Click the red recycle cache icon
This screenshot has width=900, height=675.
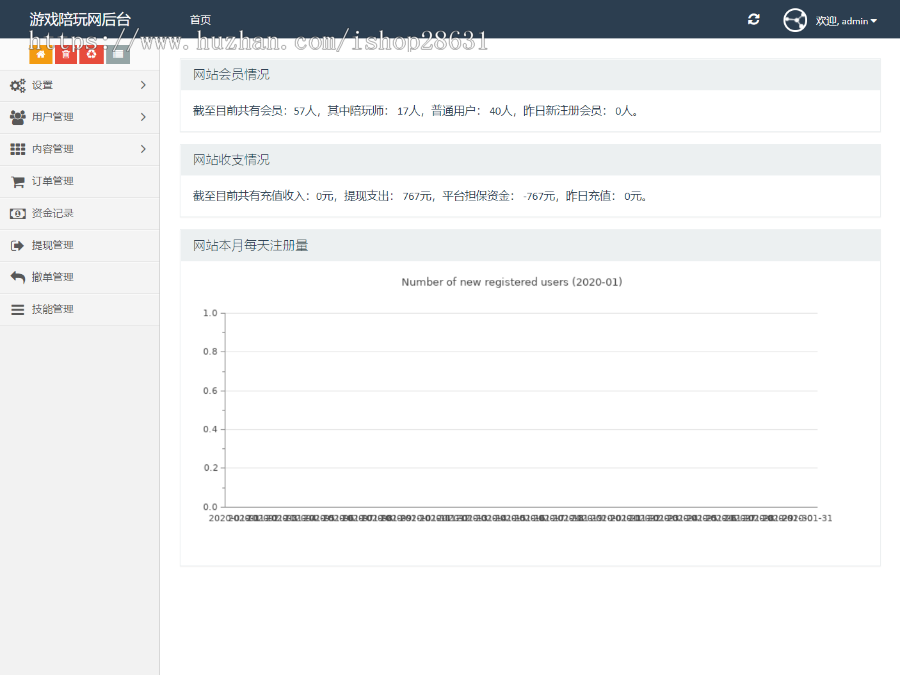point(91,52)
